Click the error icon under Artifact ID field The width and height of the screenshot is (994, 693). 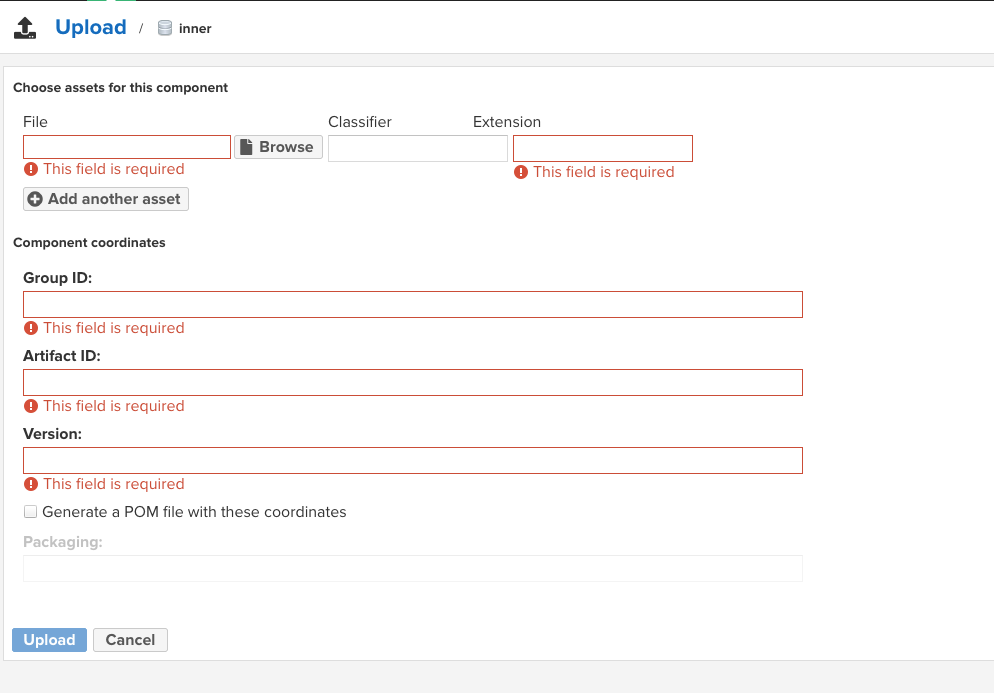coord(31,406)
